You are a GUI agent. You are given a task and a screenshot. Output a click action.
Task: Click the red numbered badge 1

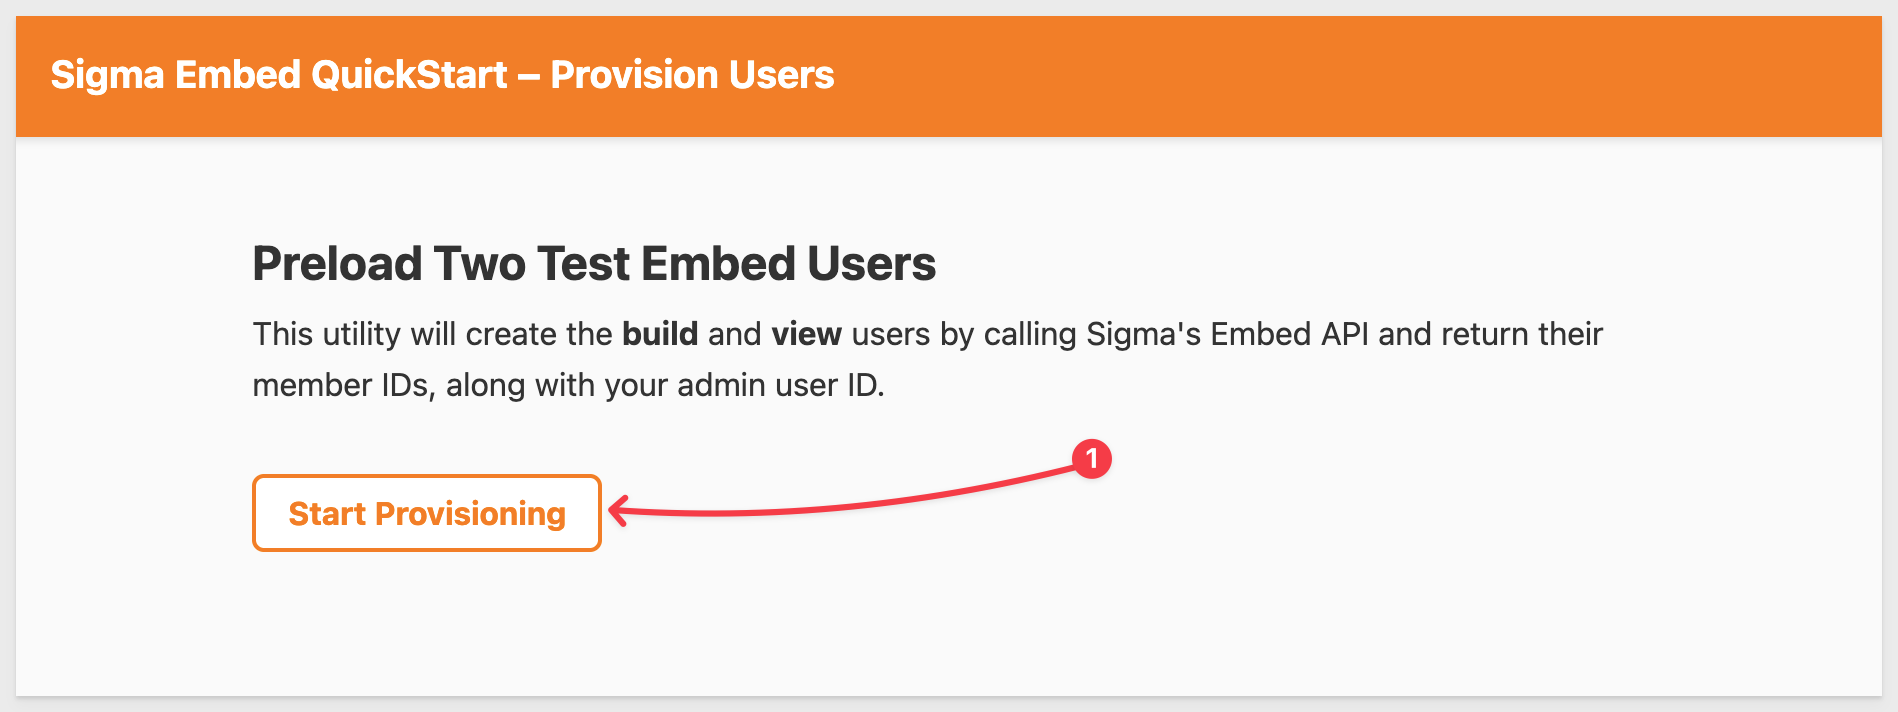pyautogui.click(x=1091, y=459)
